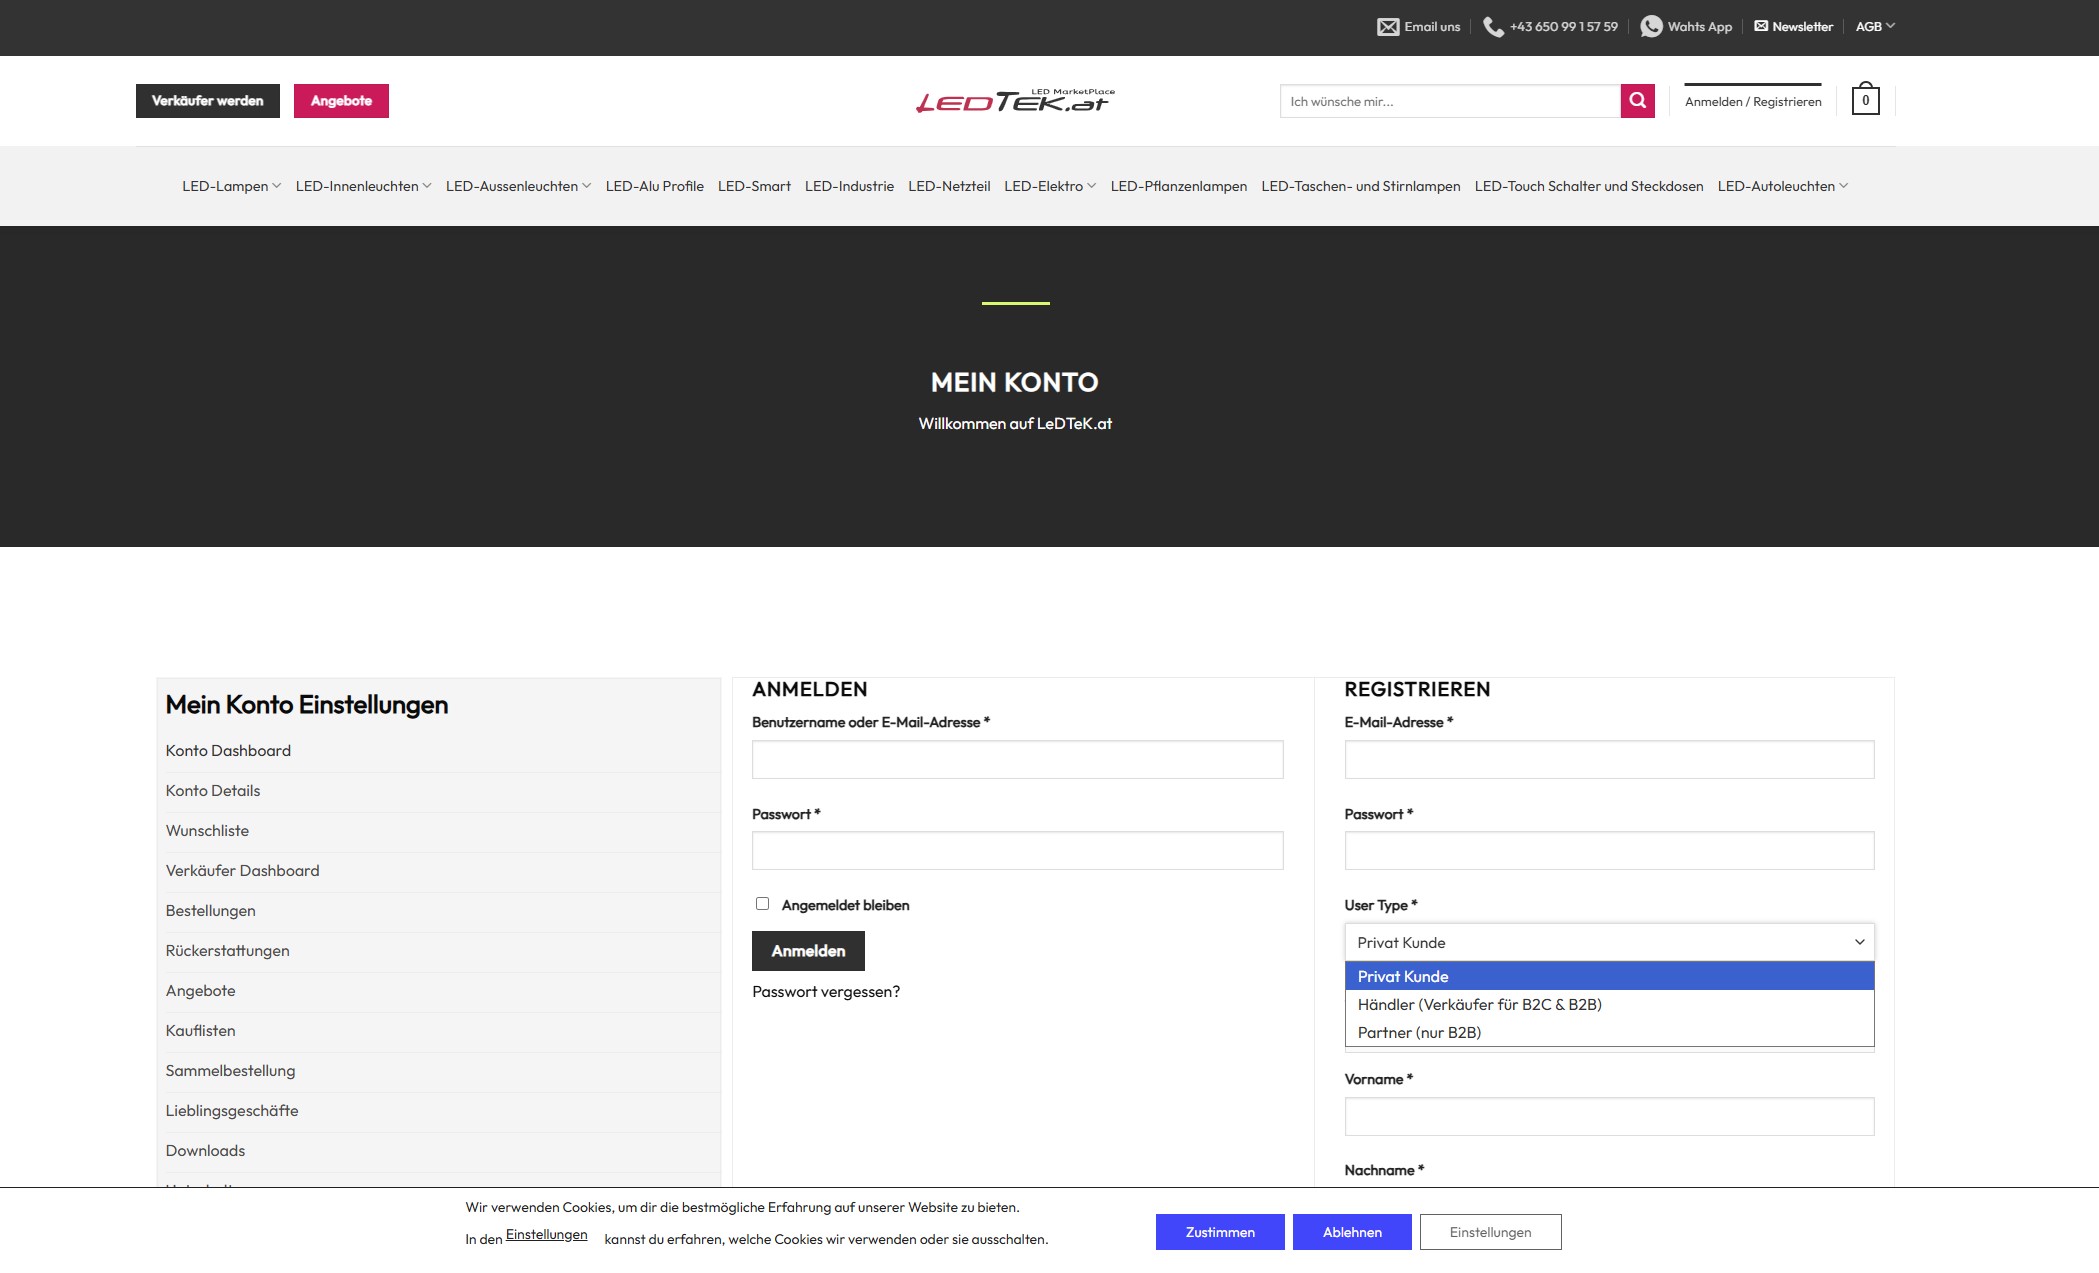Click the LeDTeK.at logo
This screenshot has height=1273, width=2099.
point(1015,100)
